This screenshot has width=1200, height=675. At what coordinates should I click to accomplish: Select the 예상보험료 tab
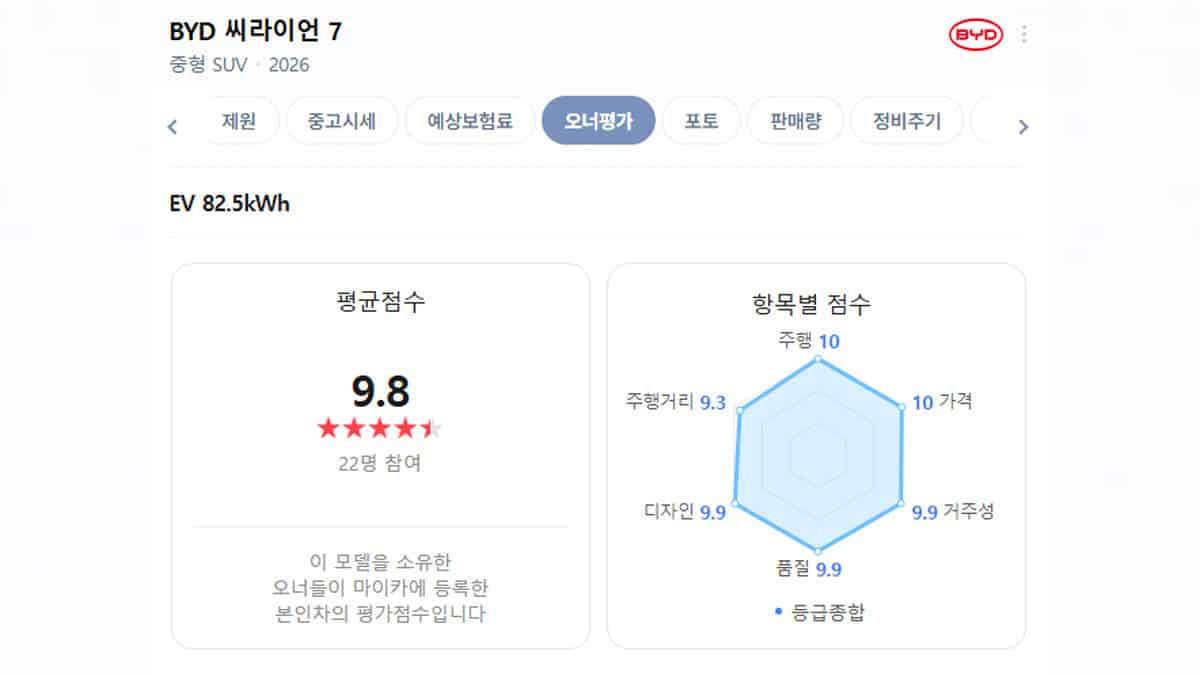click(x=468, y=120)
